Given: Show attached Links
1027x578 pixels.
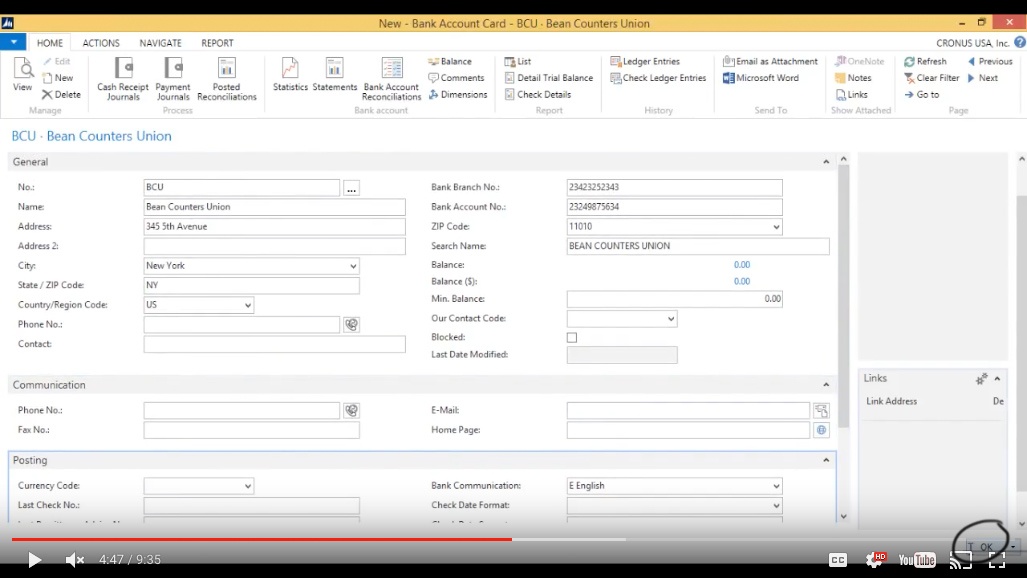Looking at the screenshot, I should 851,94.
